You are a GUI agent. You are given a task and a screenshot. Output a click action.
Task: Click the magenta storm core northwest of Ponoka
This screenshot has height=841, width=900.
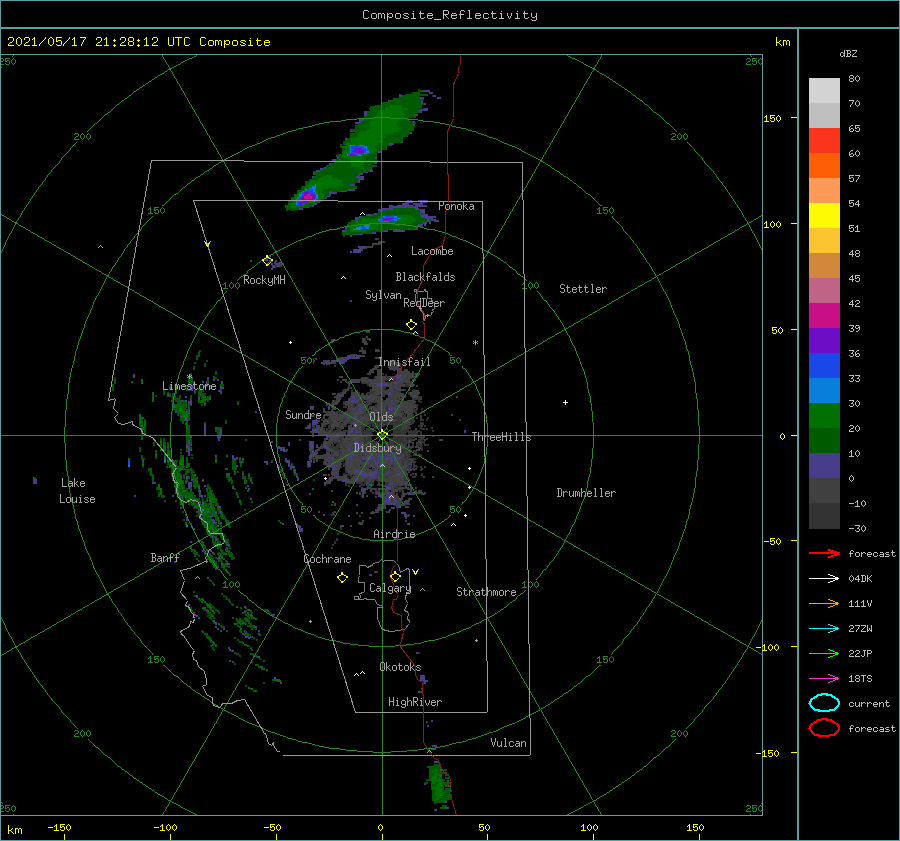coord(308,196)
